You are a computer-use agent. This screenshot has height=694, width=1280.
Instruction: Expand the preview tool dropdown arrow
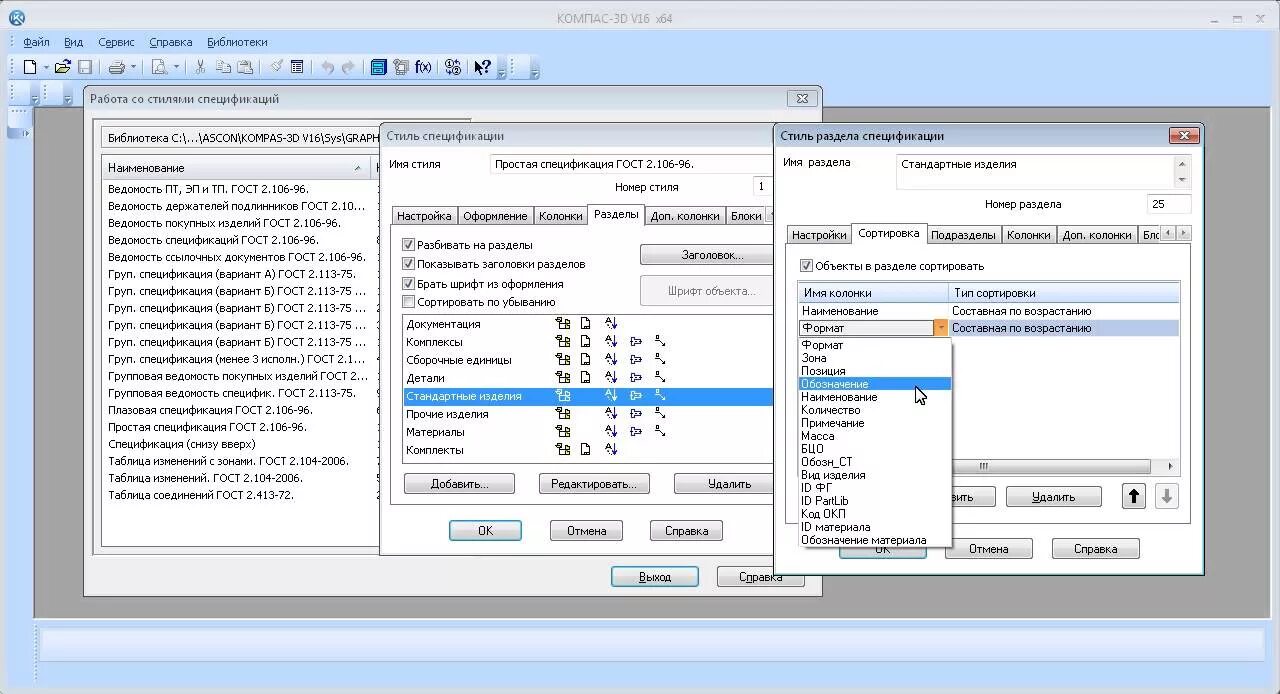tap(175, 67)
